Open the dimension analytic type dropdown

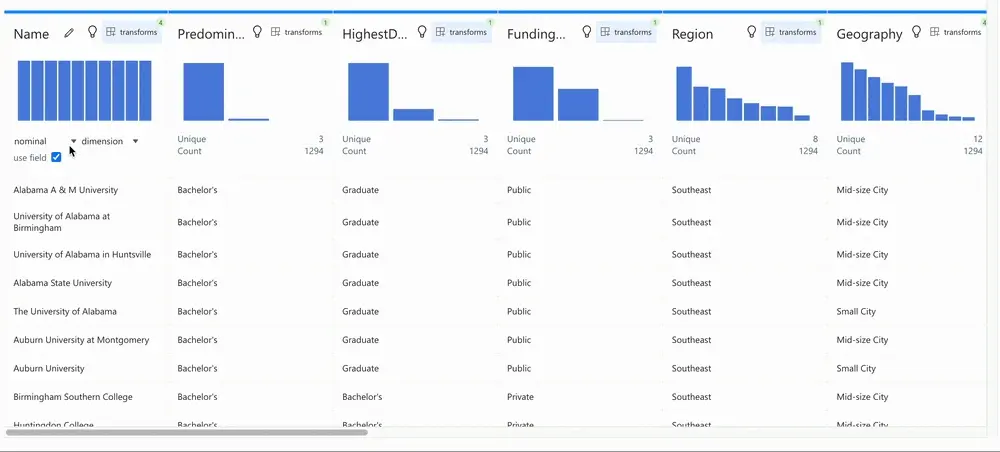click(109, 141)
